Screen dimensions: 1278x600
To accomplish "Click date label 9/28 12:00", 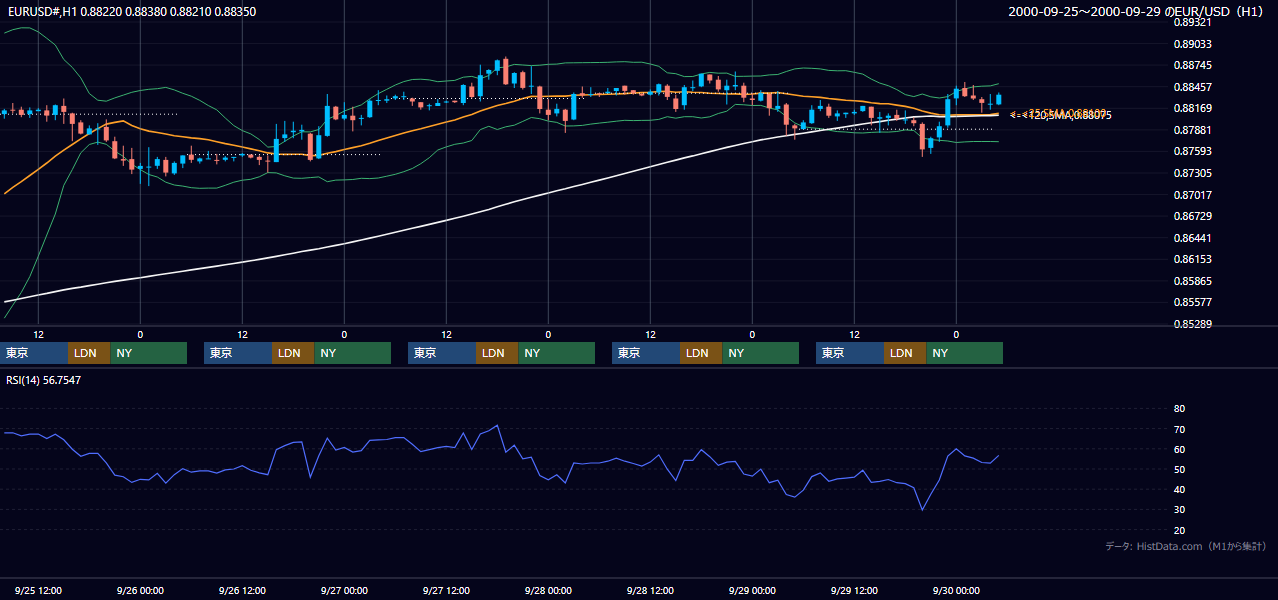I will coord(651,591).
